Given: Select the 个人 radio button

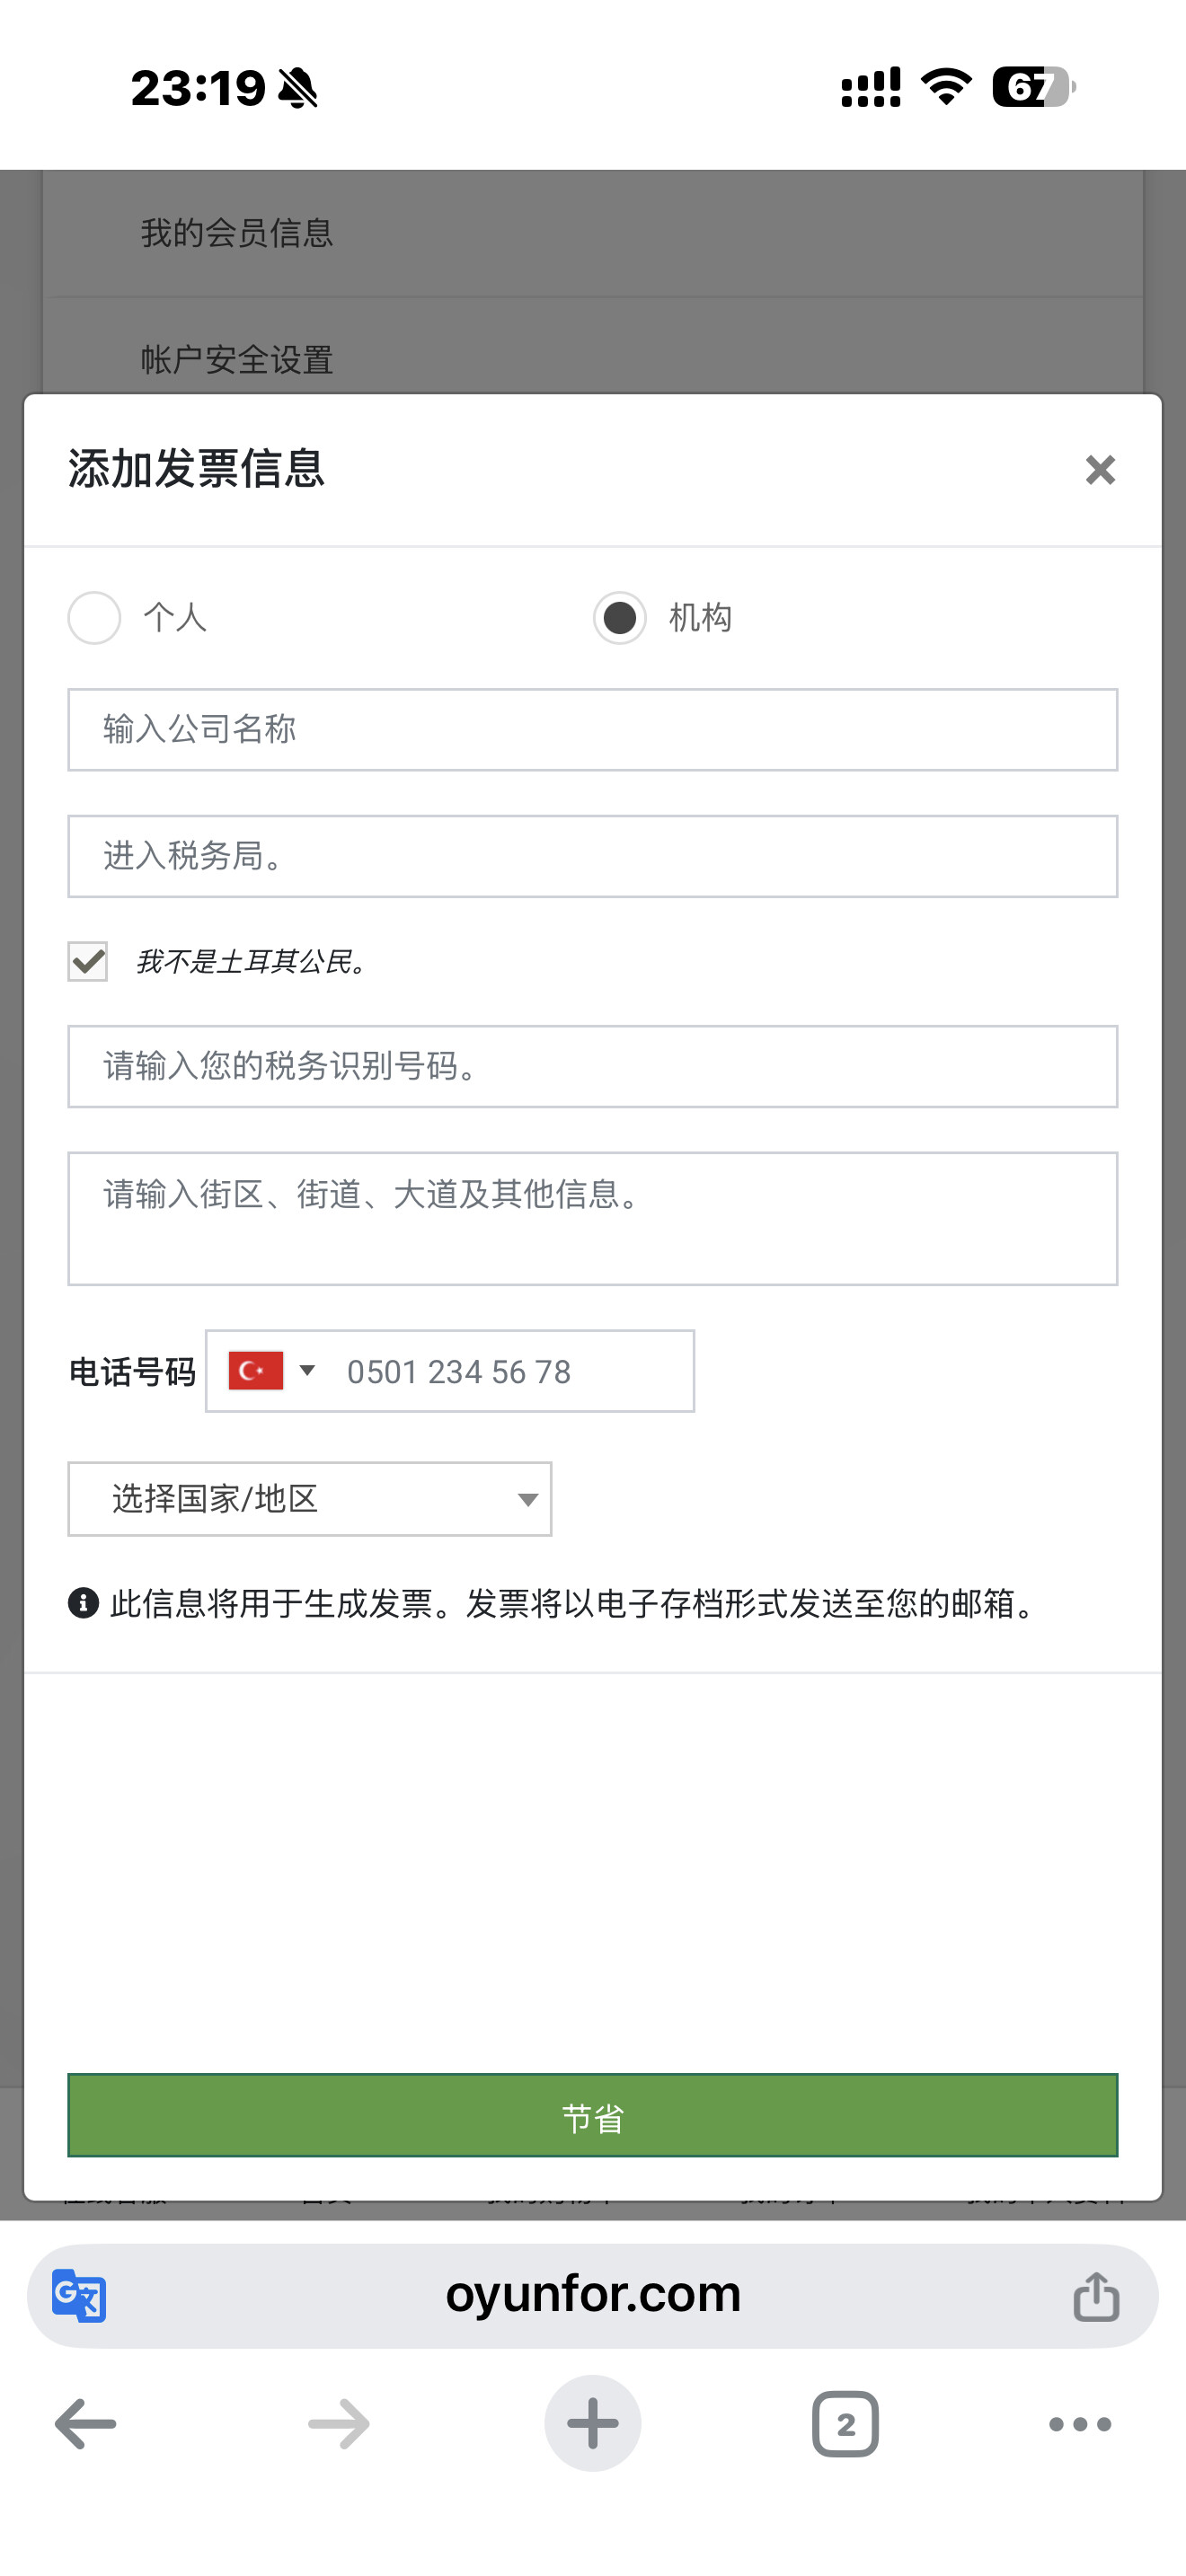Looking at the screenshot, I should click(x=94, y=617).
